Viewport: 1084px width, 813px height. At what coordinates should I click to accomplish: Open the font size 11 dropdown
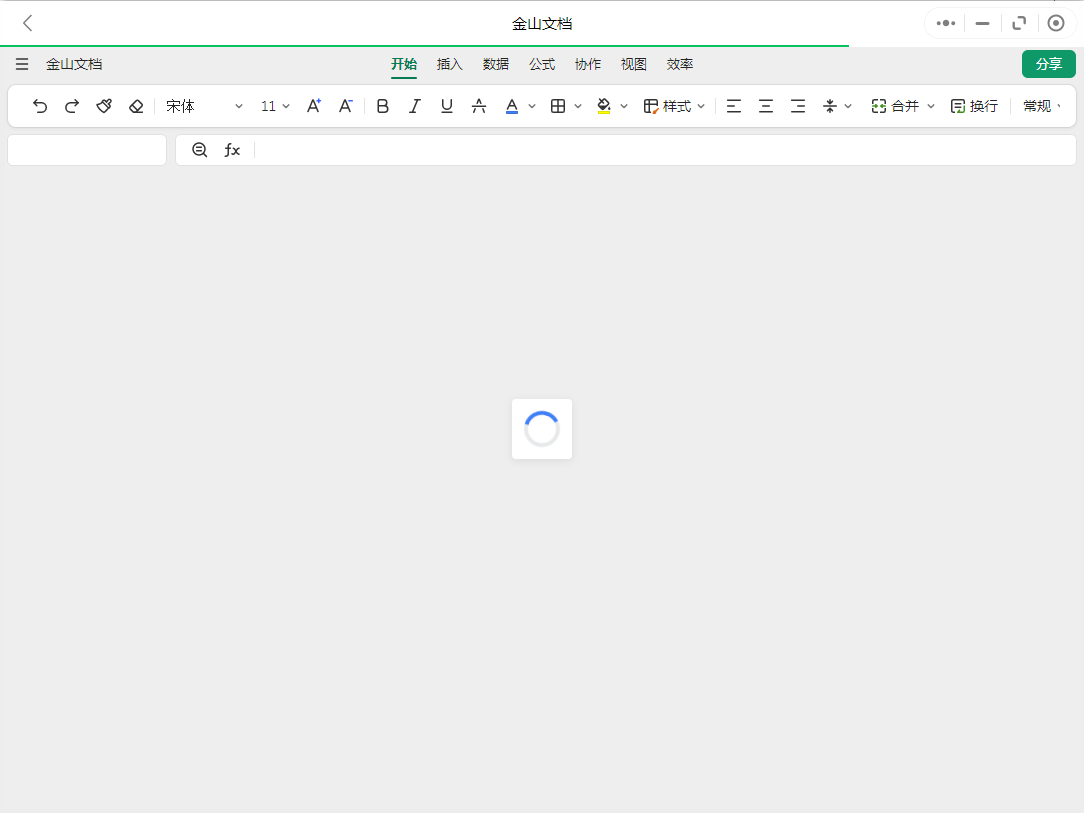point(275,106)
